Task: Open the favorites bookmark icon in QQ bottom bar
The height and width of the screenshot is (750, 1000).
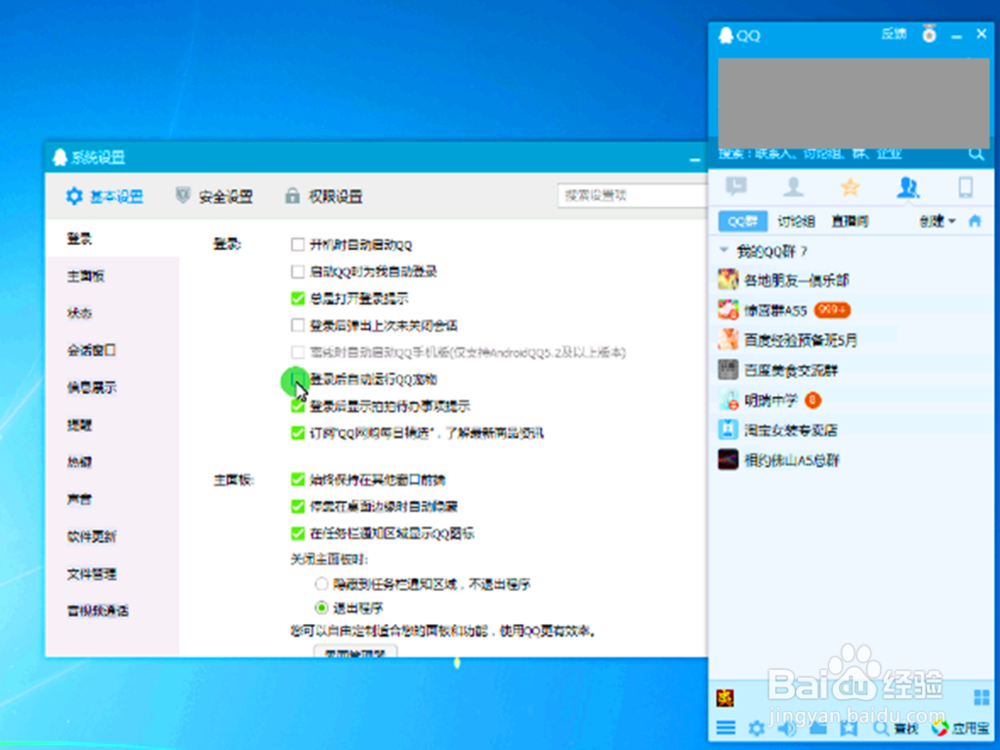Action: (x=848, y=728)
